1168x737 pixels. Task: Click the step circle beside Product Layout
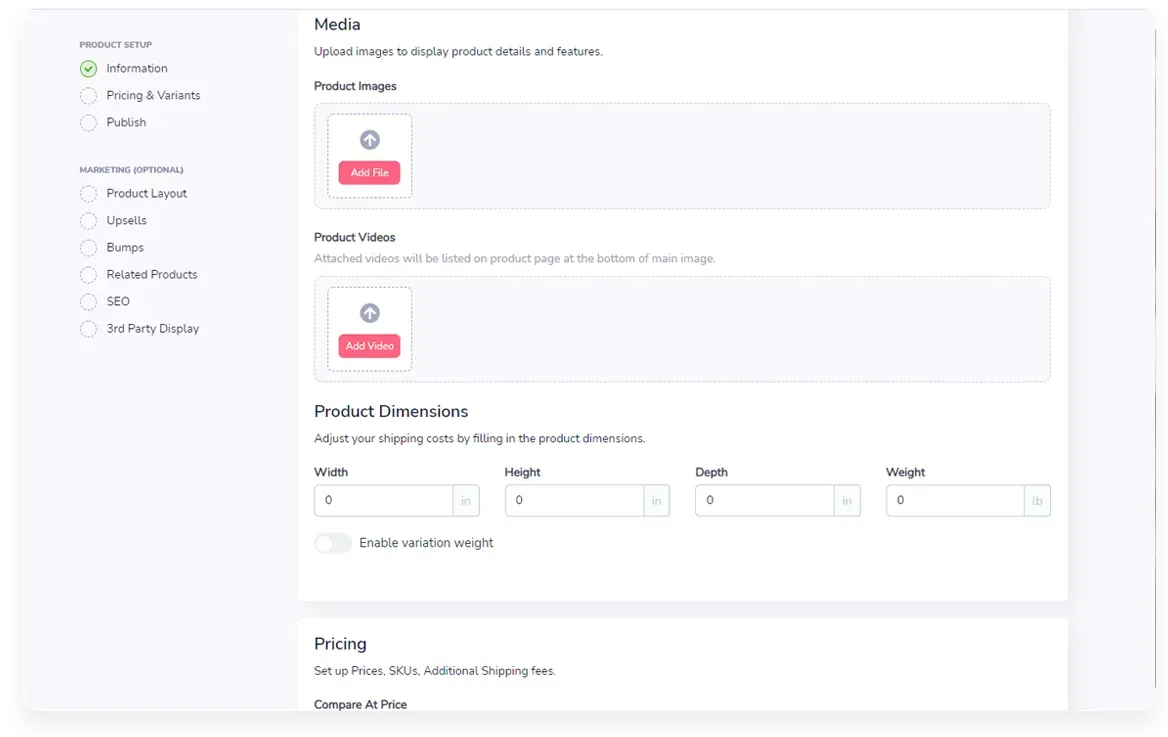pyautogui.click(x=88, y=194)
